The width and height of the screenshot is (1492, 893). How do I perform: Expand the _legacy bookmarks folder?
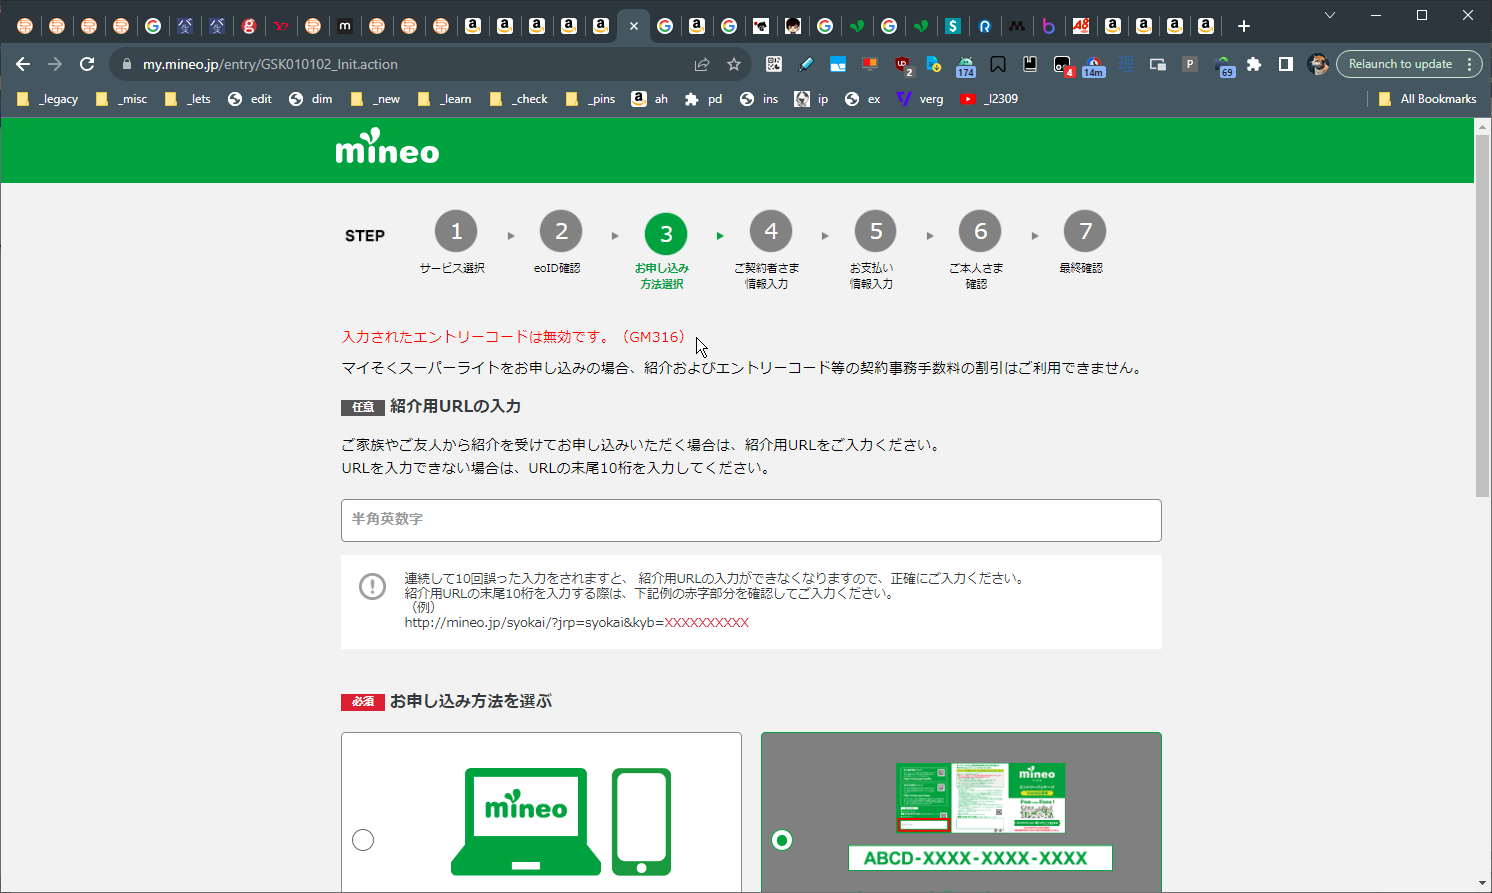click(x=48, y=99)
